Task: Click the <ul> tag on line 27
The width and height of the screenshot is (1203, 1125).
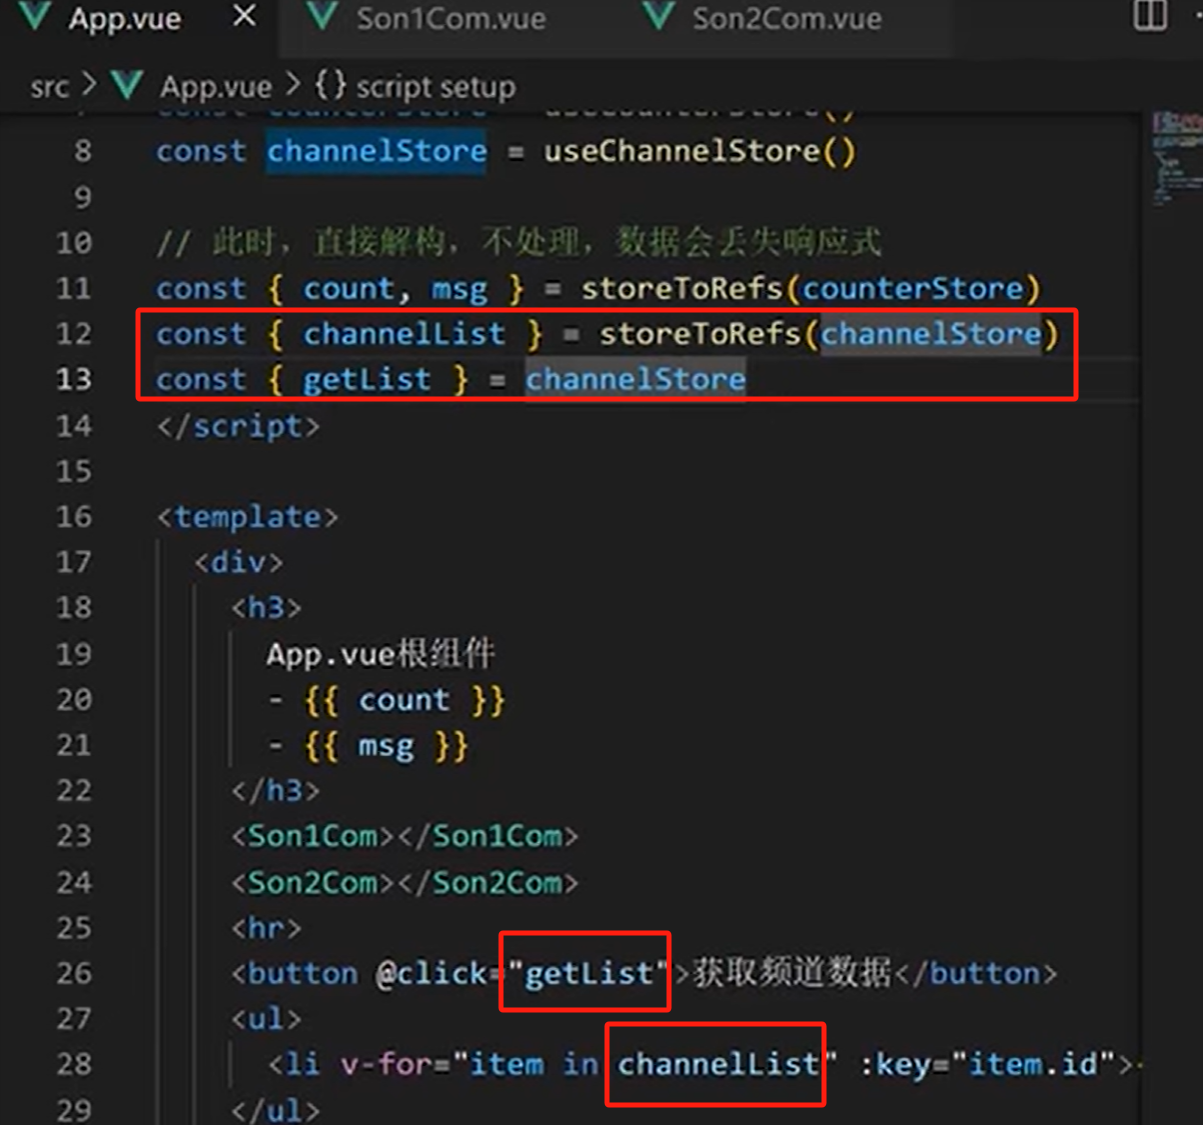Action: [x=266, y=1019]
